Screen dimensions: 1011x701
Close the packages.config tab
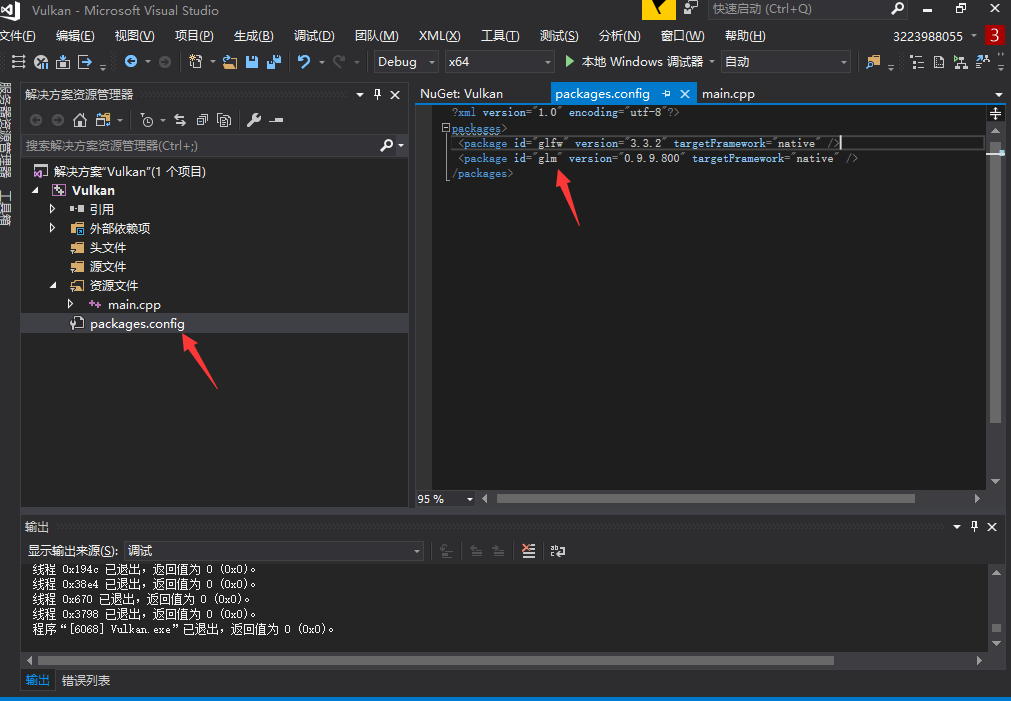coord(685,94)
